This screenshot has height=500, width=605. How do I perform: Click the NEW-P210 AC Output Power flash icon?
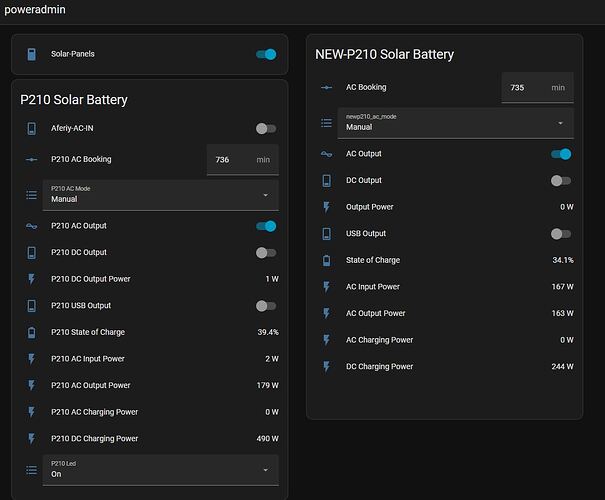point(326,314)
